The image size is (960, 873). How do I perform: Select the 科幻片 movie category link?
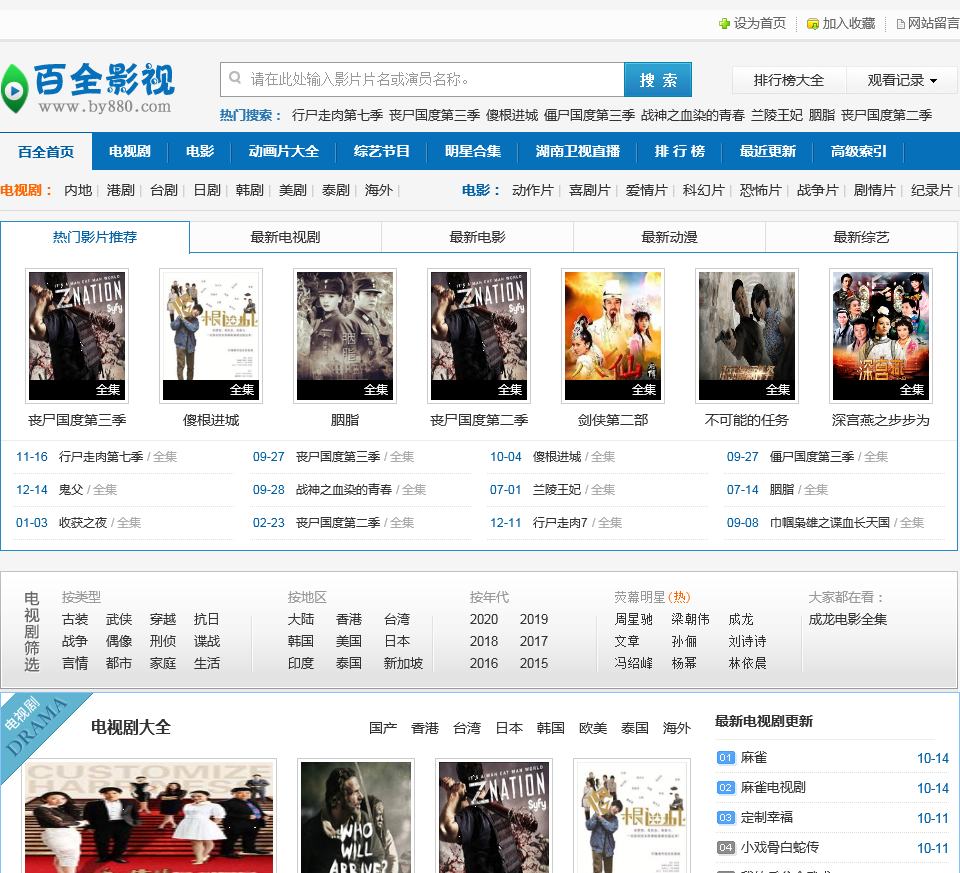[x=703, y=190]
